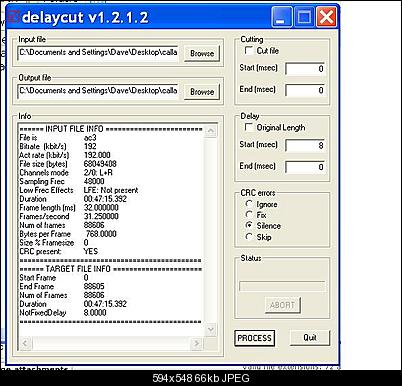
Task: Close the delaycut window
Action: [x=326, y=17]
